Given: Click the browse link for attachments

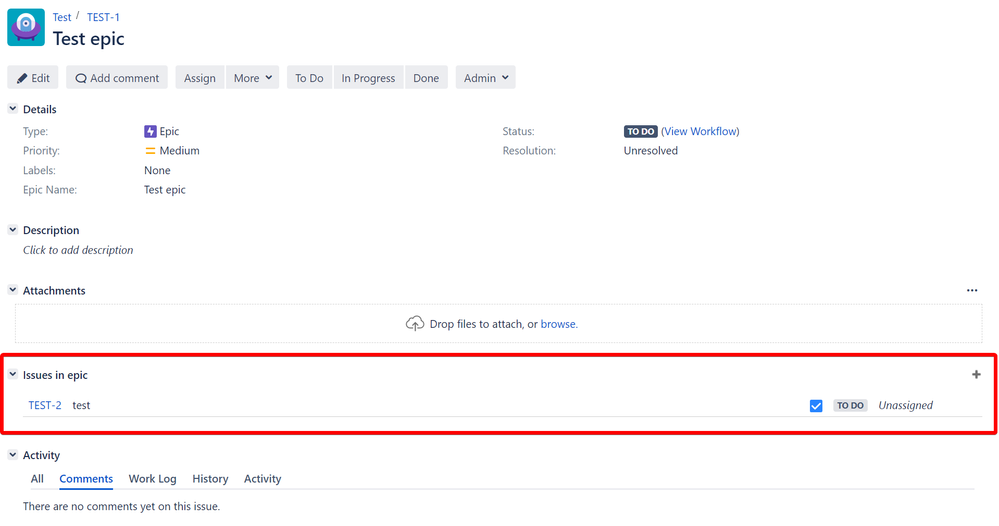Looking at the screenshot, I should 559,324.
